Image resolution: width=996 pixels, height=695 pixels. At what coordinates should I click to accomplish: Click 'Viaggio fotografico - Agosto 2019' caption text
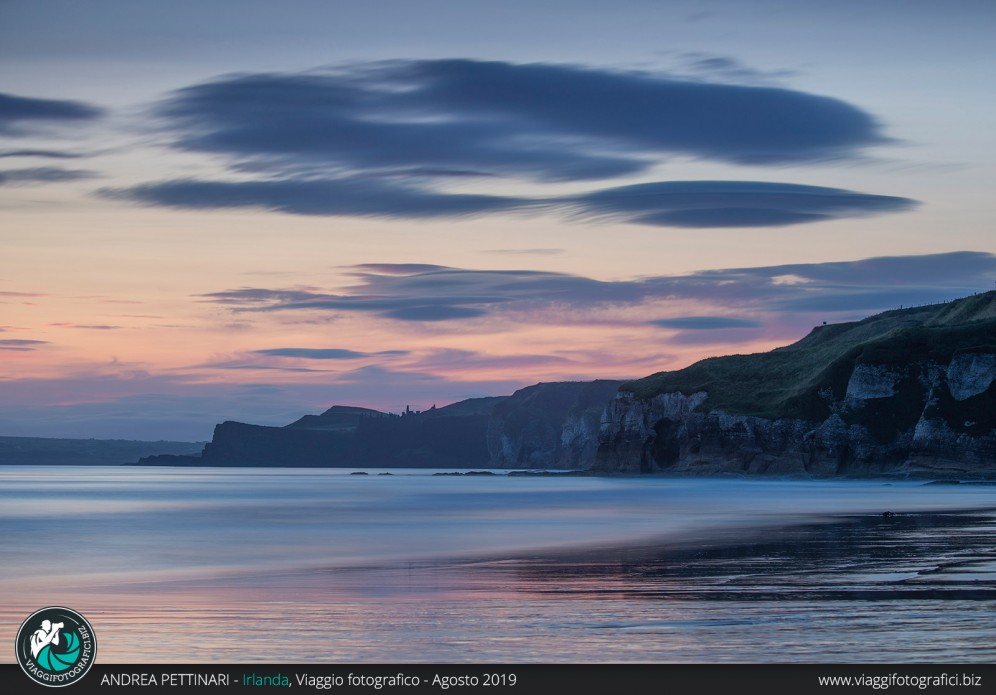pos(406,680)
